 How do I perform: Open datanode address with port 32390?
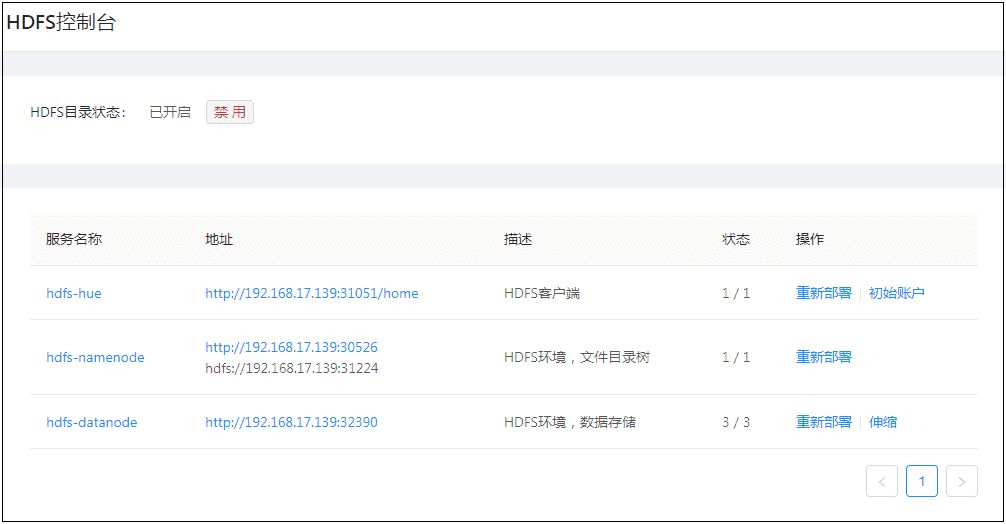[x=291, y=422]
